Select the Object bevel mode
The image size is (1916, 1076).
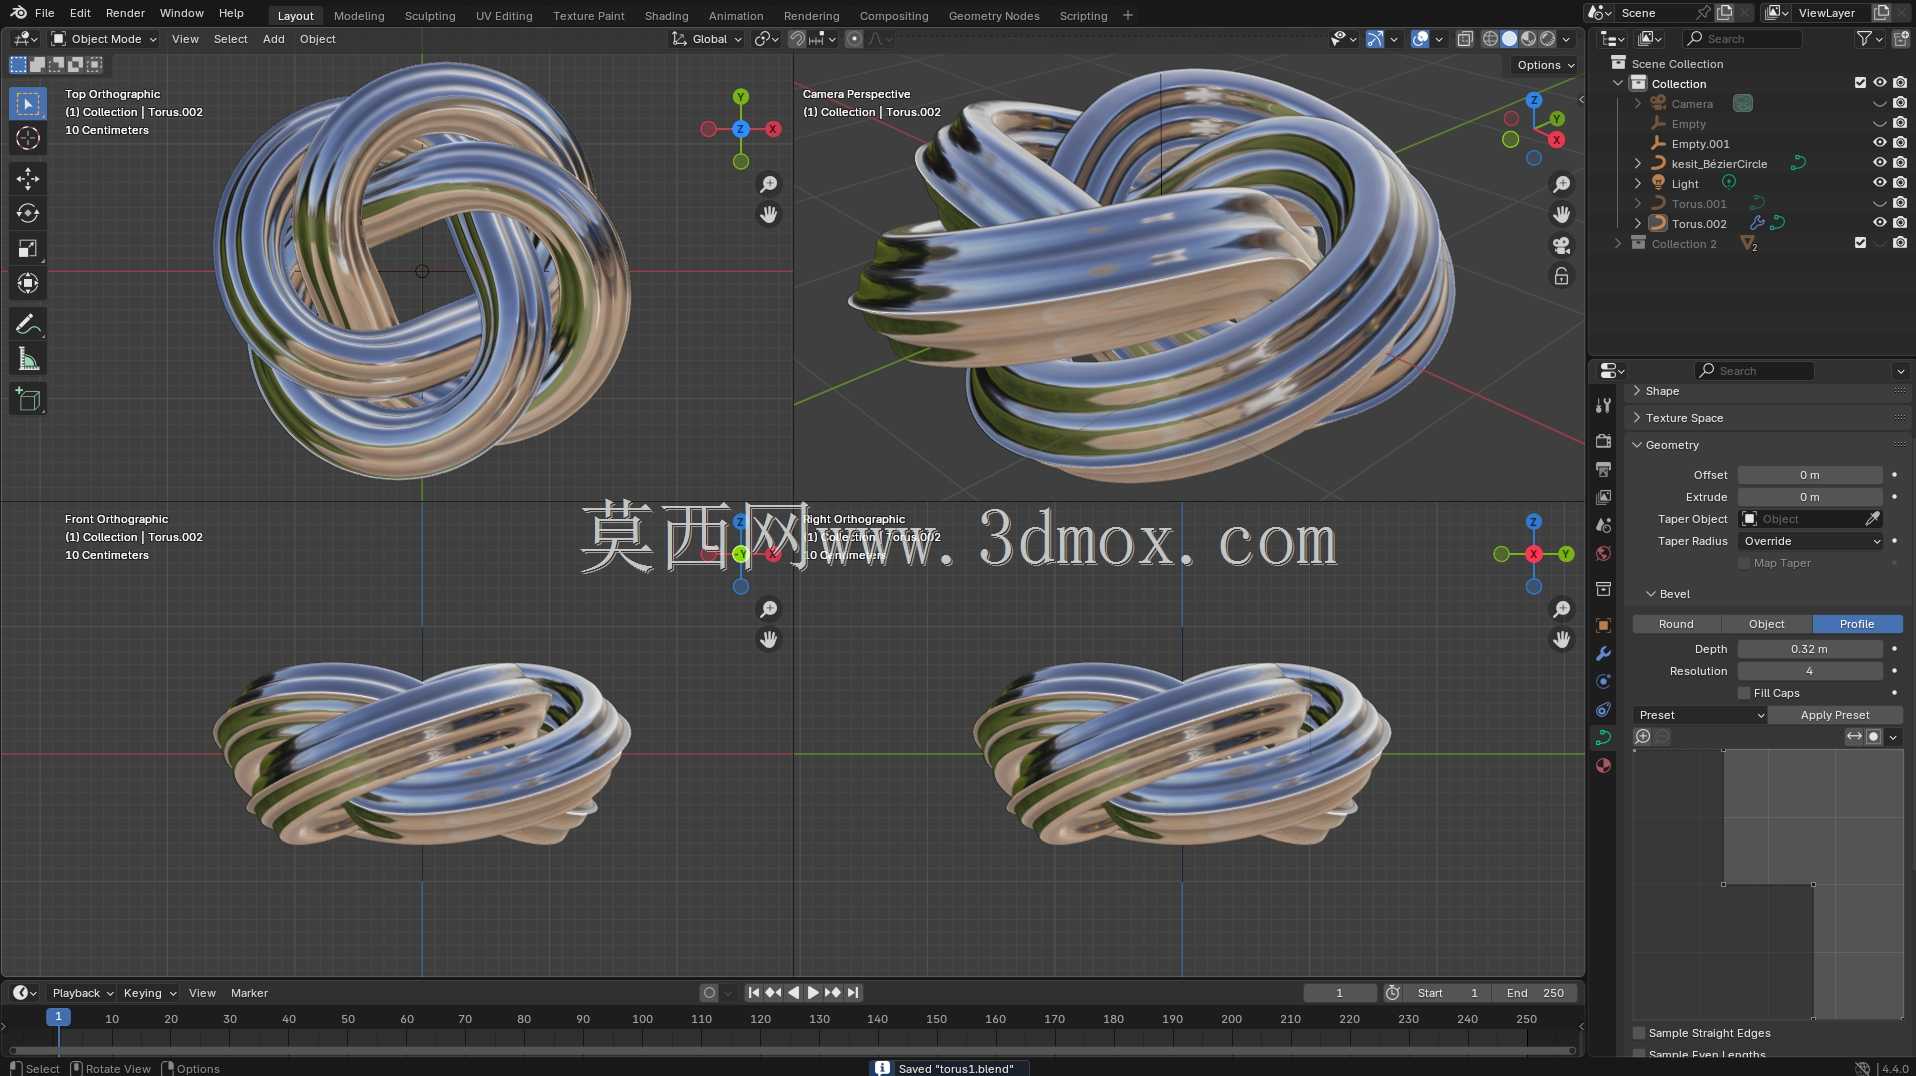point(1766,624)
